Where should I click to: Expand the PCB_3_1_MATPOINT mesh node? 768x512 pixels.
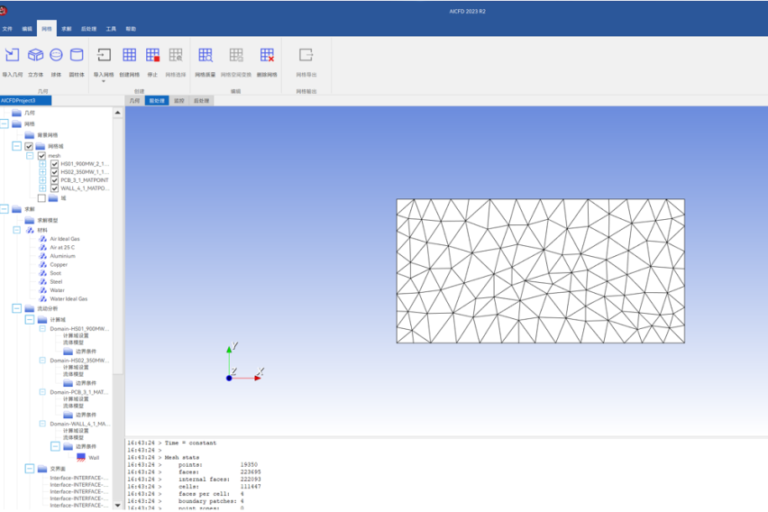[42, 180]
